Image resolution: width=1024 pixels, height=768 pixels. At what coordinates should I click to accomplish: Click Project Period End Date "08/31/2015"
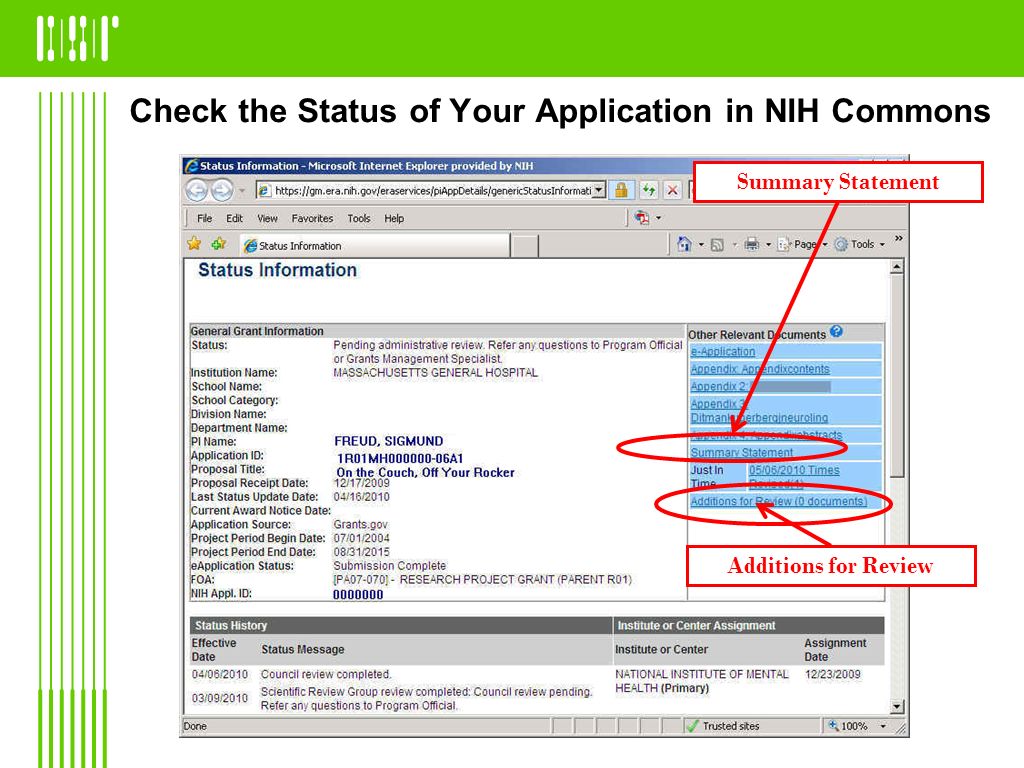361,552
